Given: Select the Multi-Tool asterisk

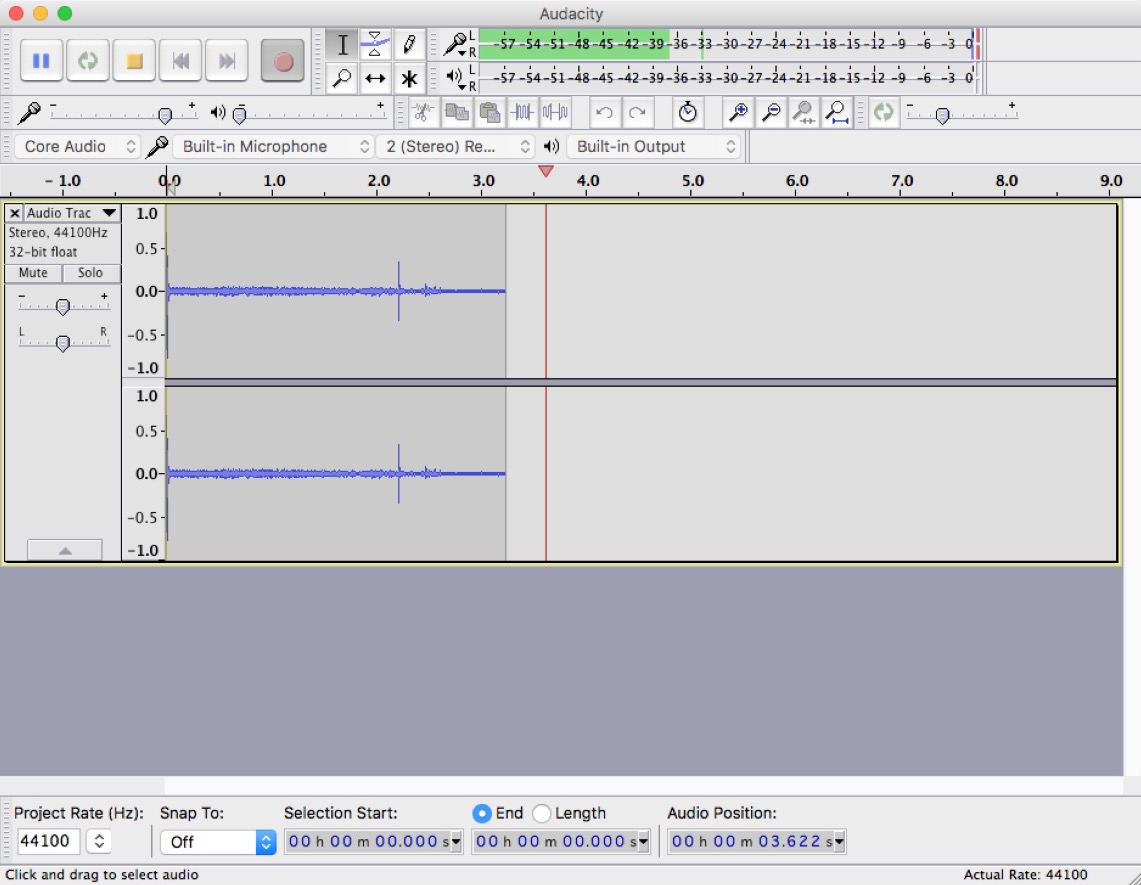Looking at the screenshot, I should pyautogui.click(x=409, y=78).
